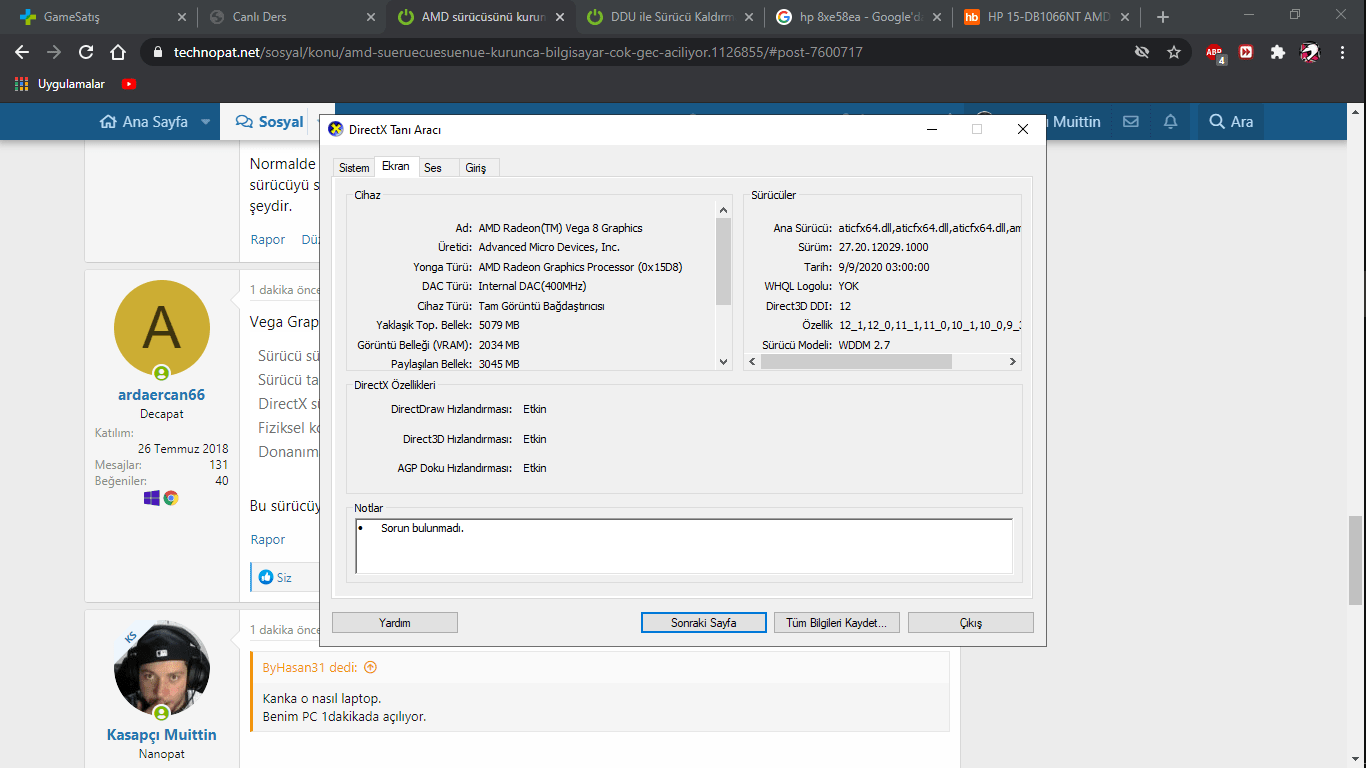Click the Sonraki Sayfa button
1366x768 pixels.
[704, 622]
